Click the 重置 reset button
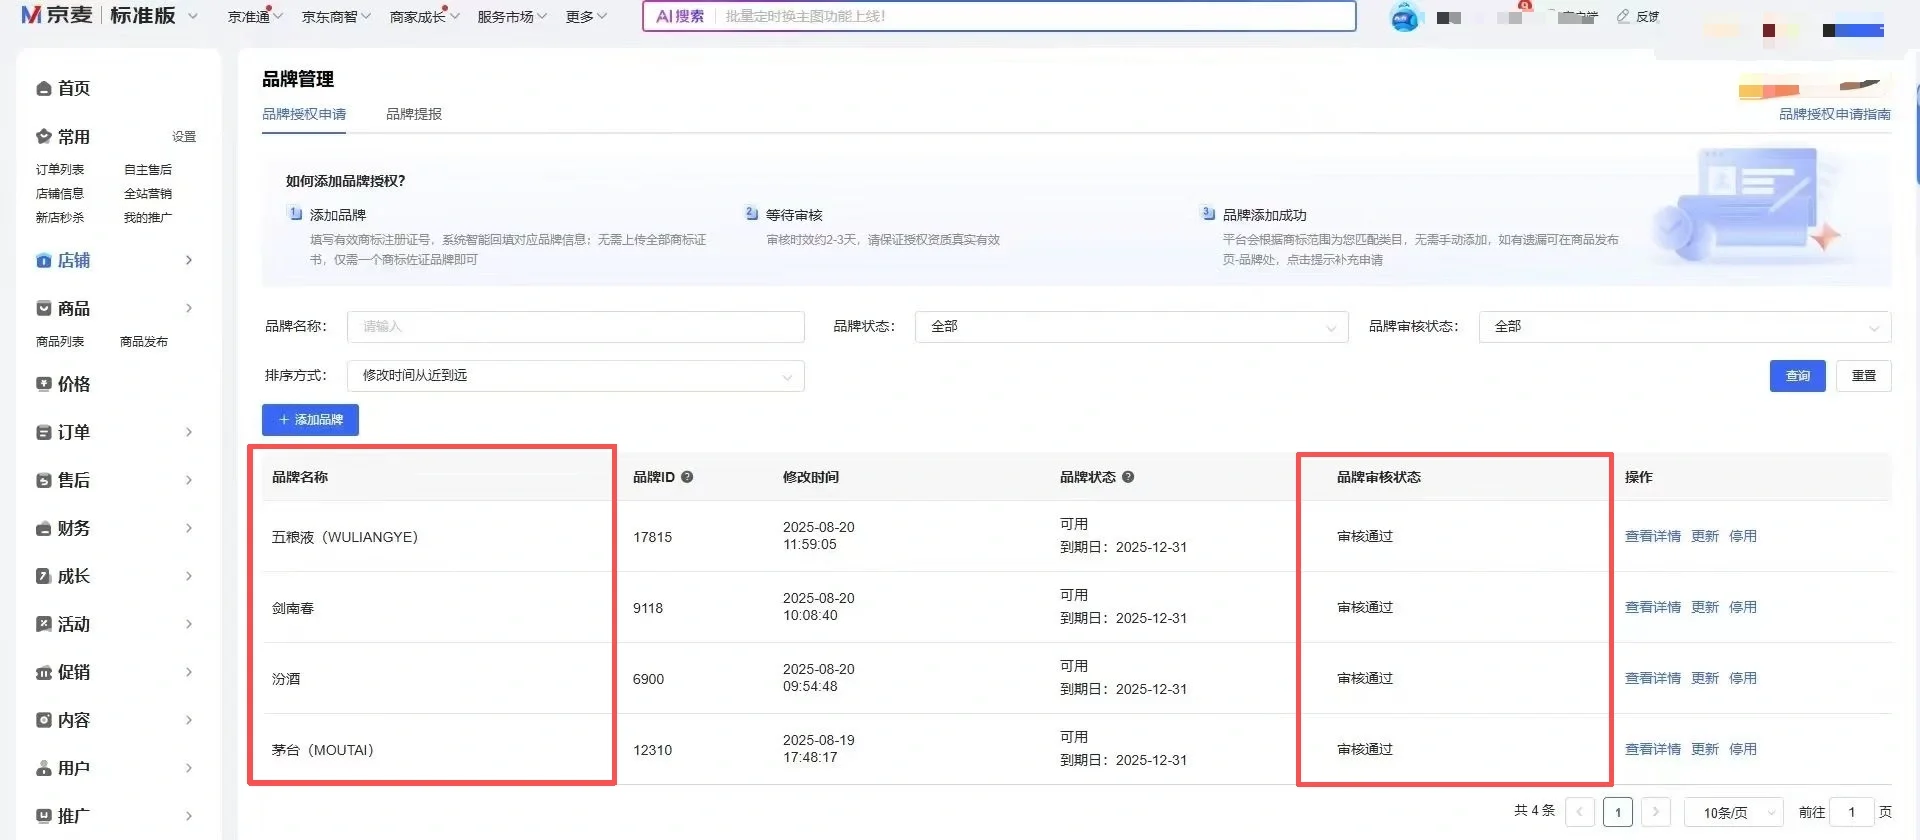1920x840 pixels. click(1863, 376)
